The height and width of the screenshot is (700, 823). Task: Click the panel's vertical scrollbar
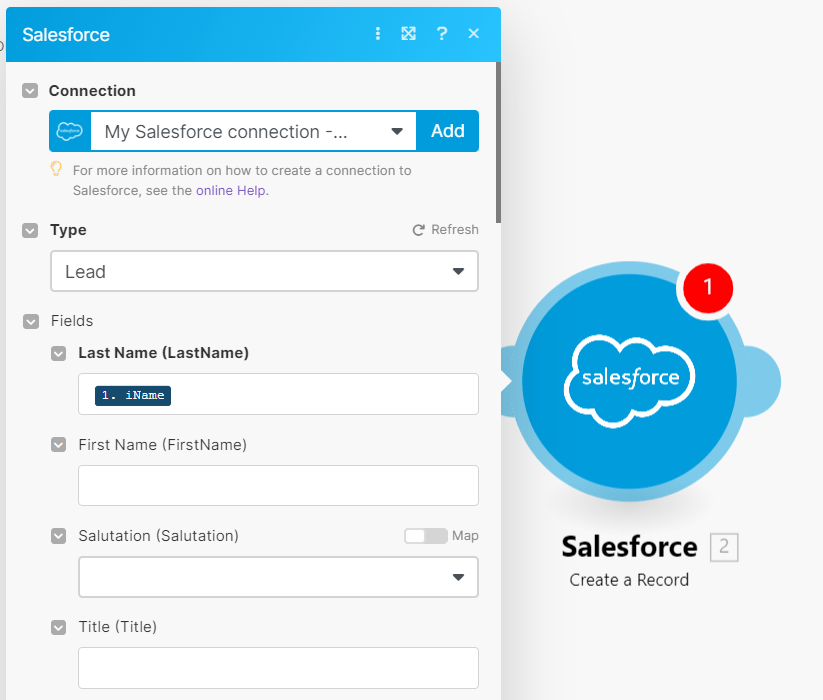tap(498, 143)
